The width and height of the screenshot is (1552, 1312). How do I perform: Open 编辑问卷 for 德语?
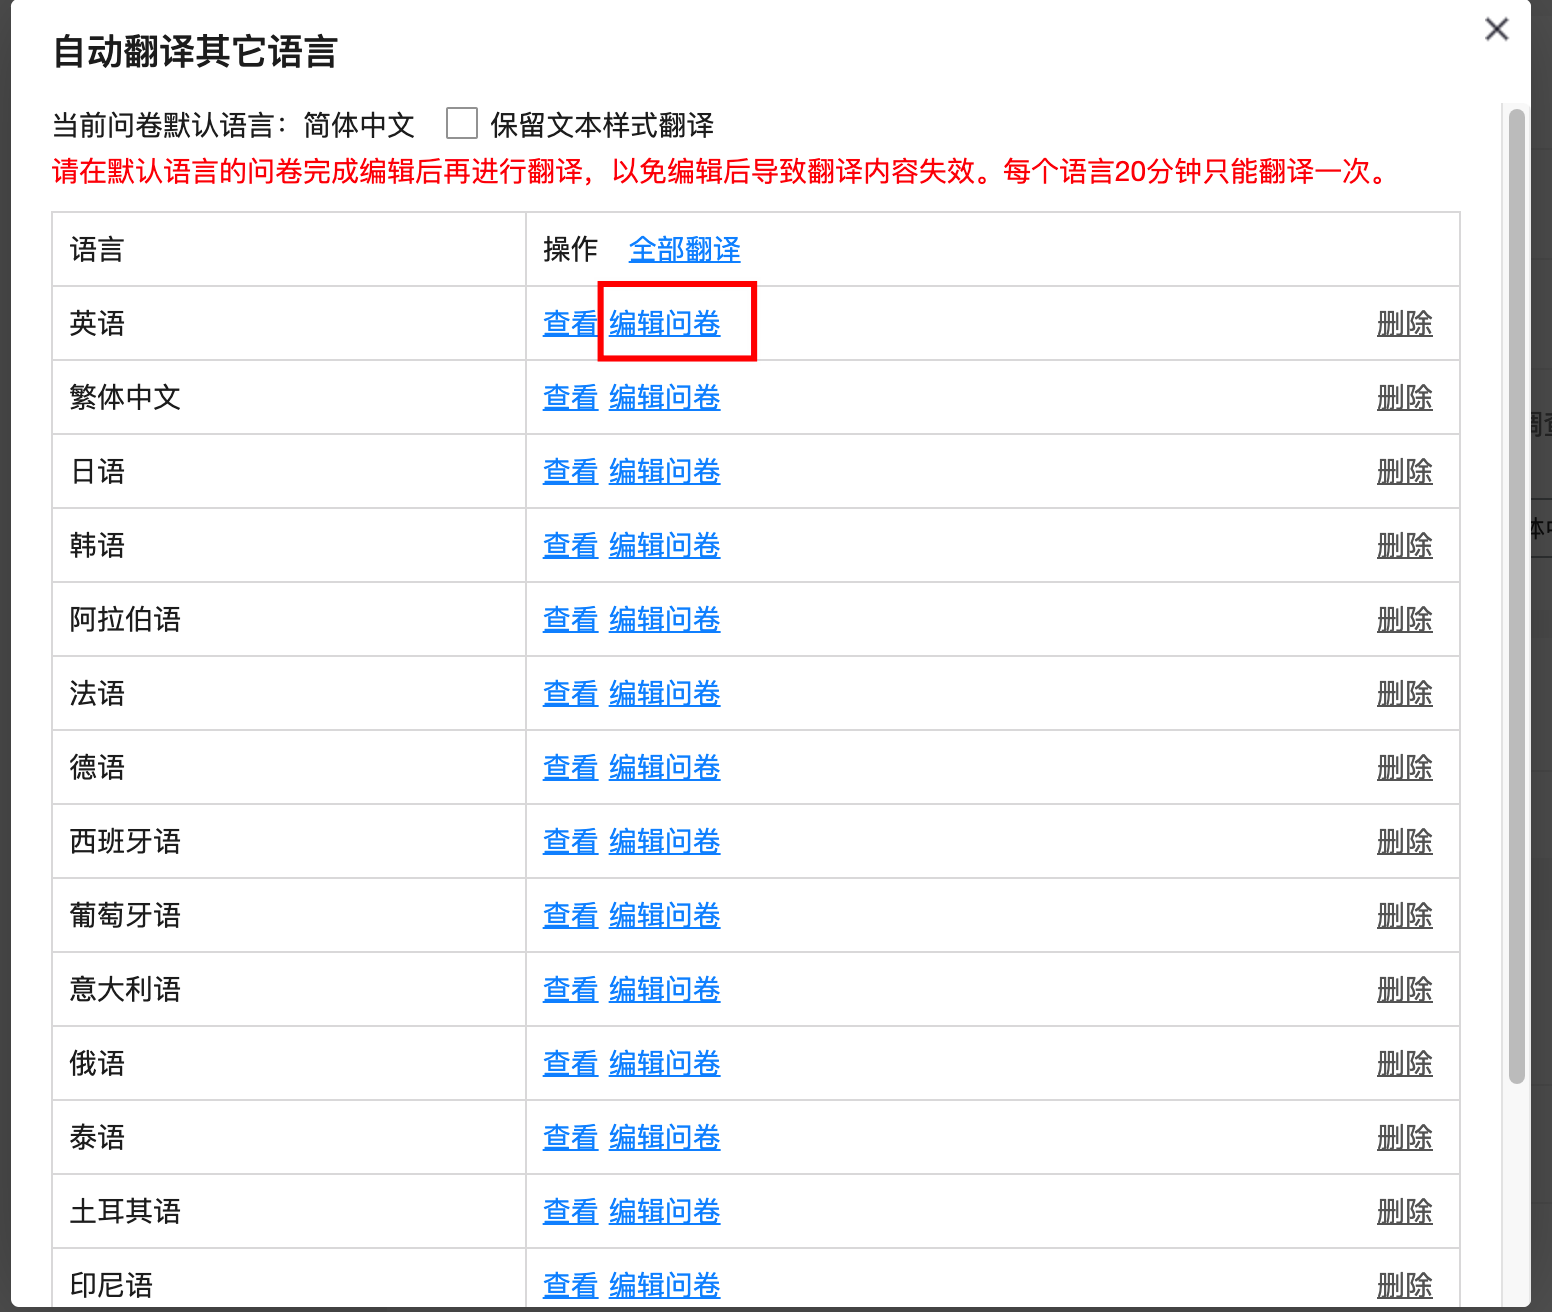pos(665,767)
